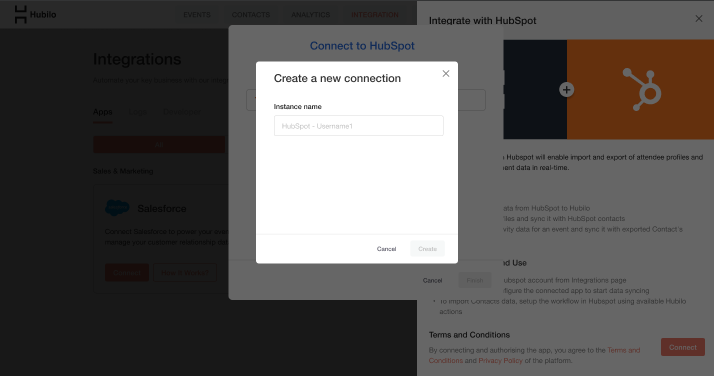
Task: Click the Salesforce cloud logo
Action: pos(117,208)
